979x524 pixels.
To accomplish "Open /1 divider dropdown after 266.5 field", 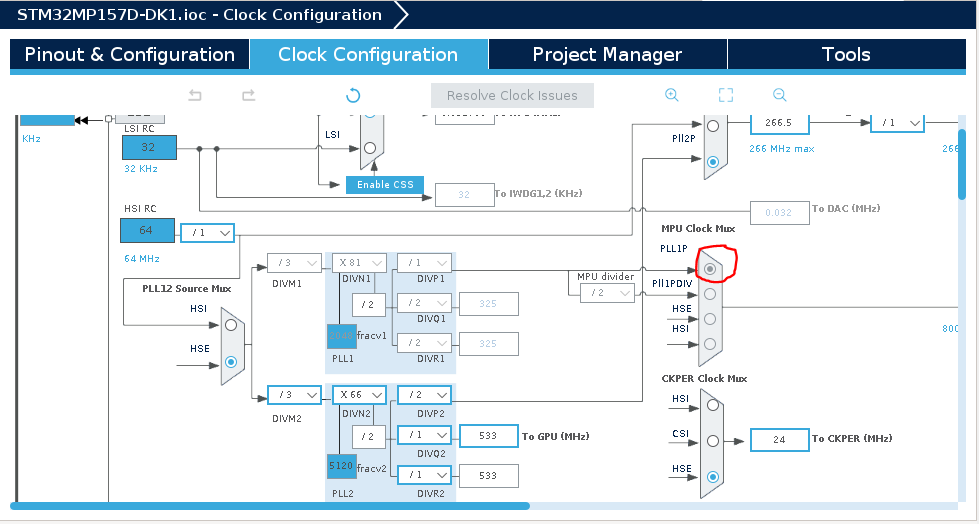I will 897,123.
